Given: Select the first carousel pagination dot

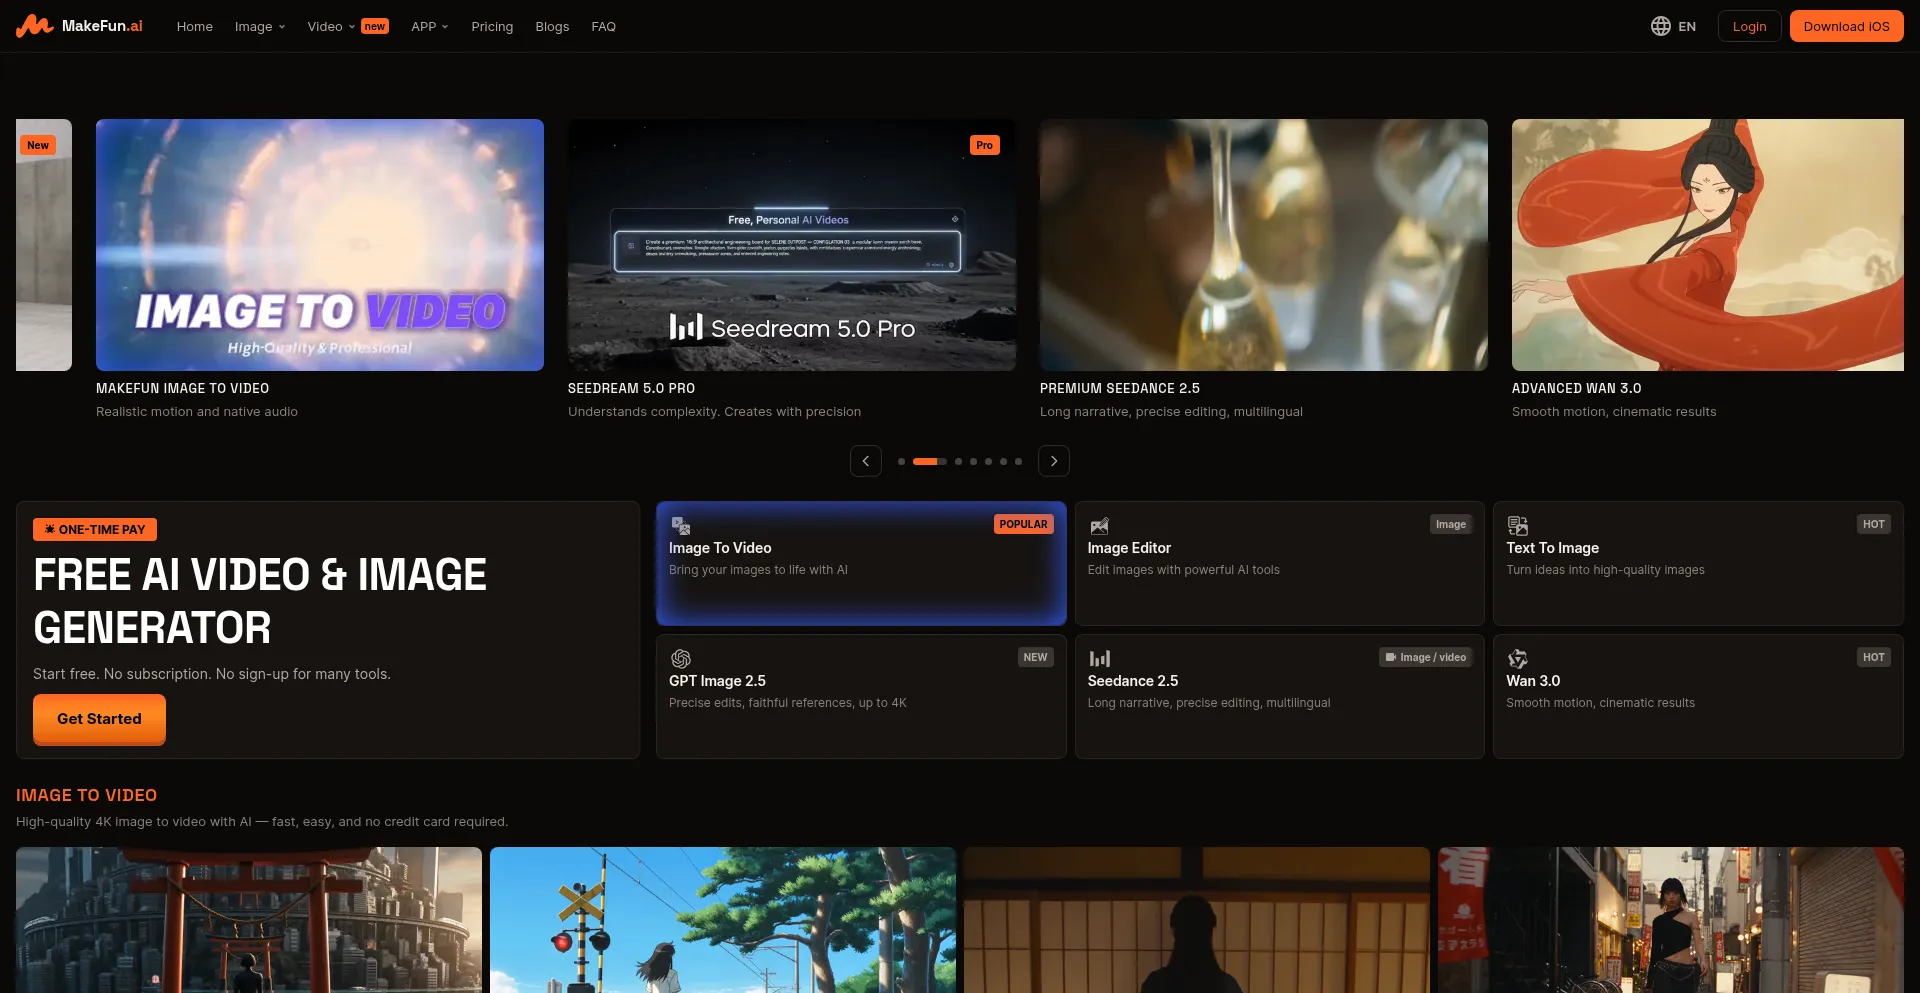Looking at the screenshot, I should 901,462.
